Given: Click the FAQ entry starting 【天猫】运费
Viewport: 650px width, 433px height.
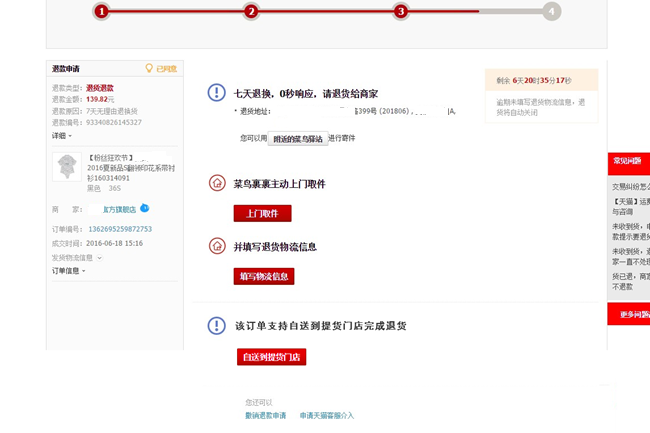Looking at the screenshot, I should pyautogui.click(x=631, y=206).
